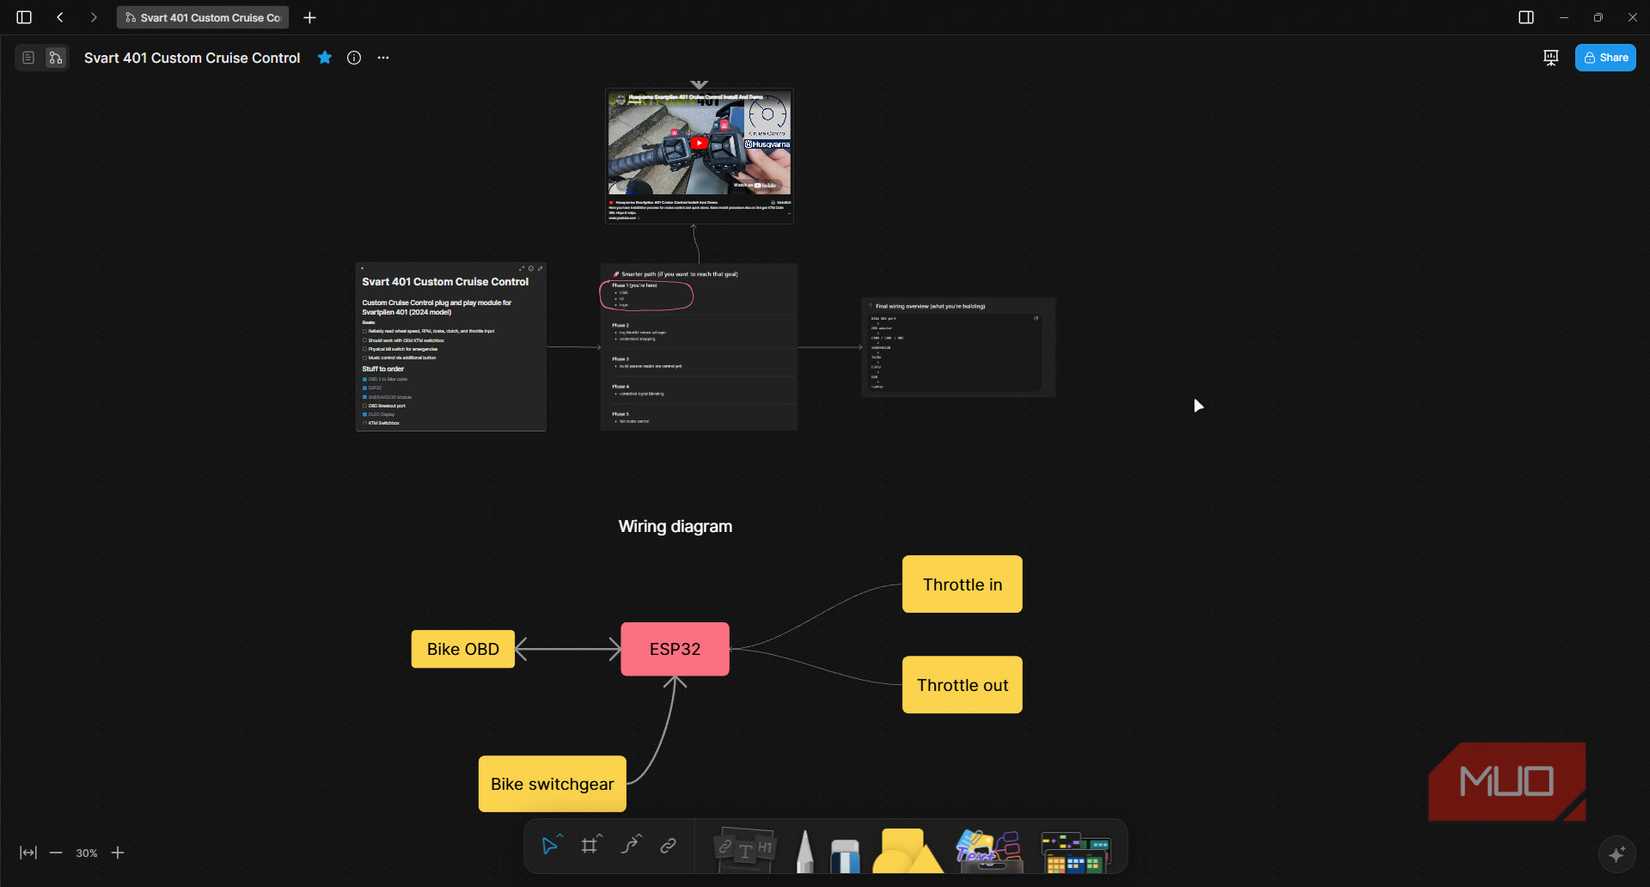1650x887 pixels.
Task: Go forward using the forward arrow
Action: tap(93, 17)
